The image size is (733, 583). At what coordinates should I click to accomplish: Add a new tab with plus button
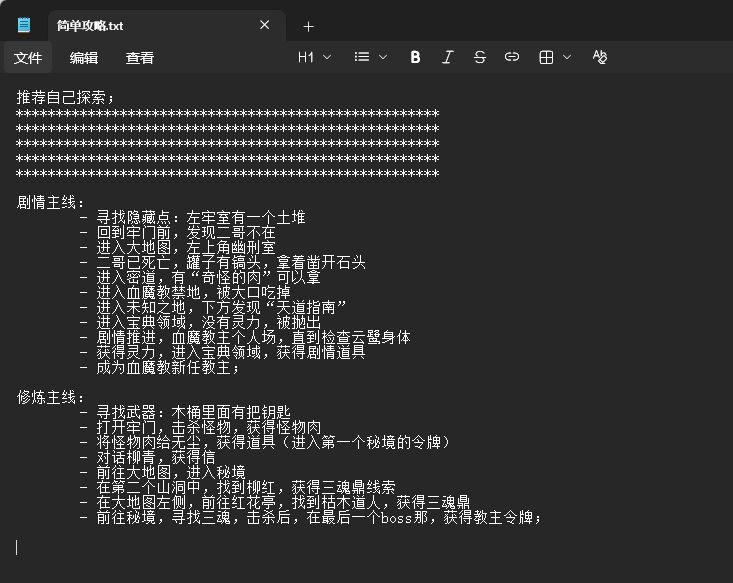point(308,27)
